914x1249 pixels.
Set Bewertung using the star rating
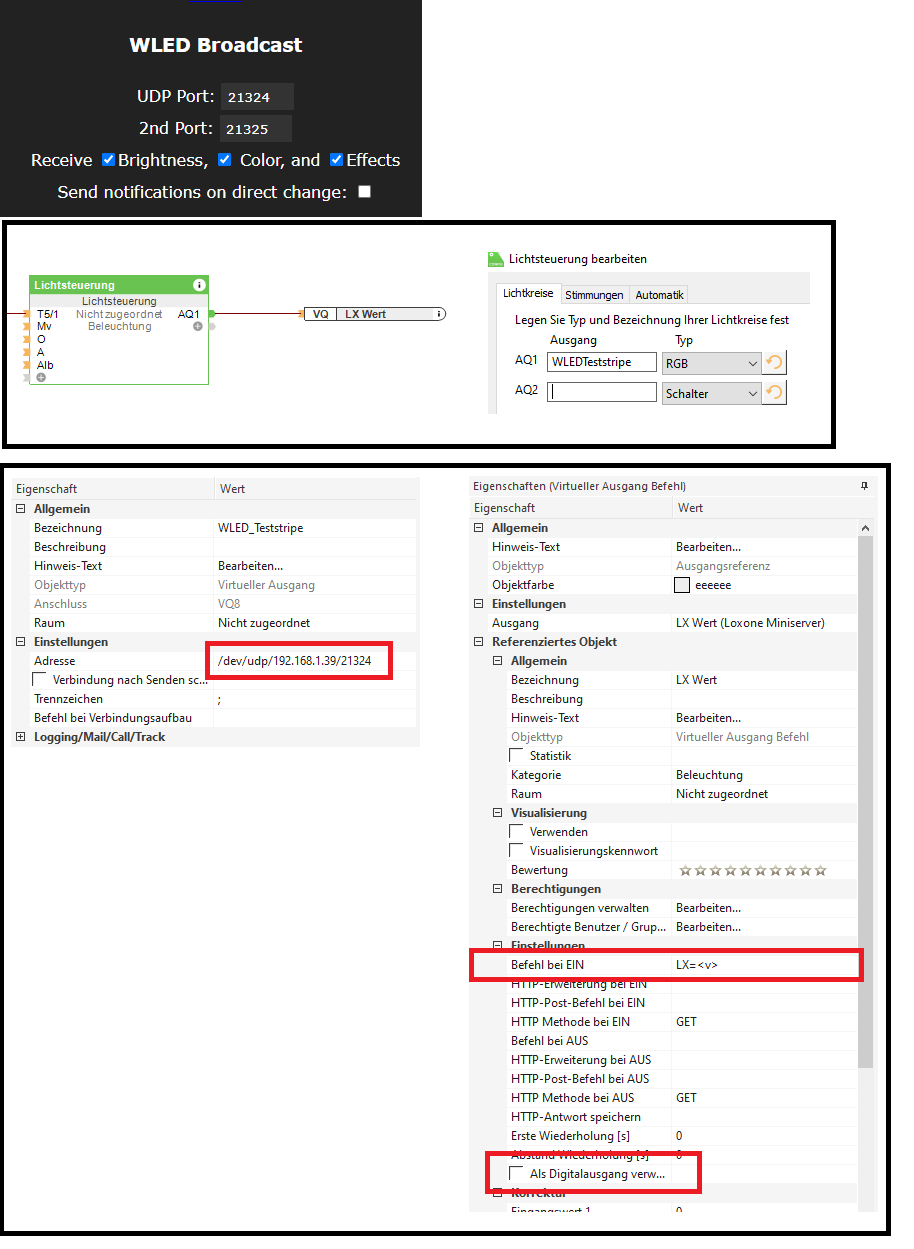click(753, 870)
